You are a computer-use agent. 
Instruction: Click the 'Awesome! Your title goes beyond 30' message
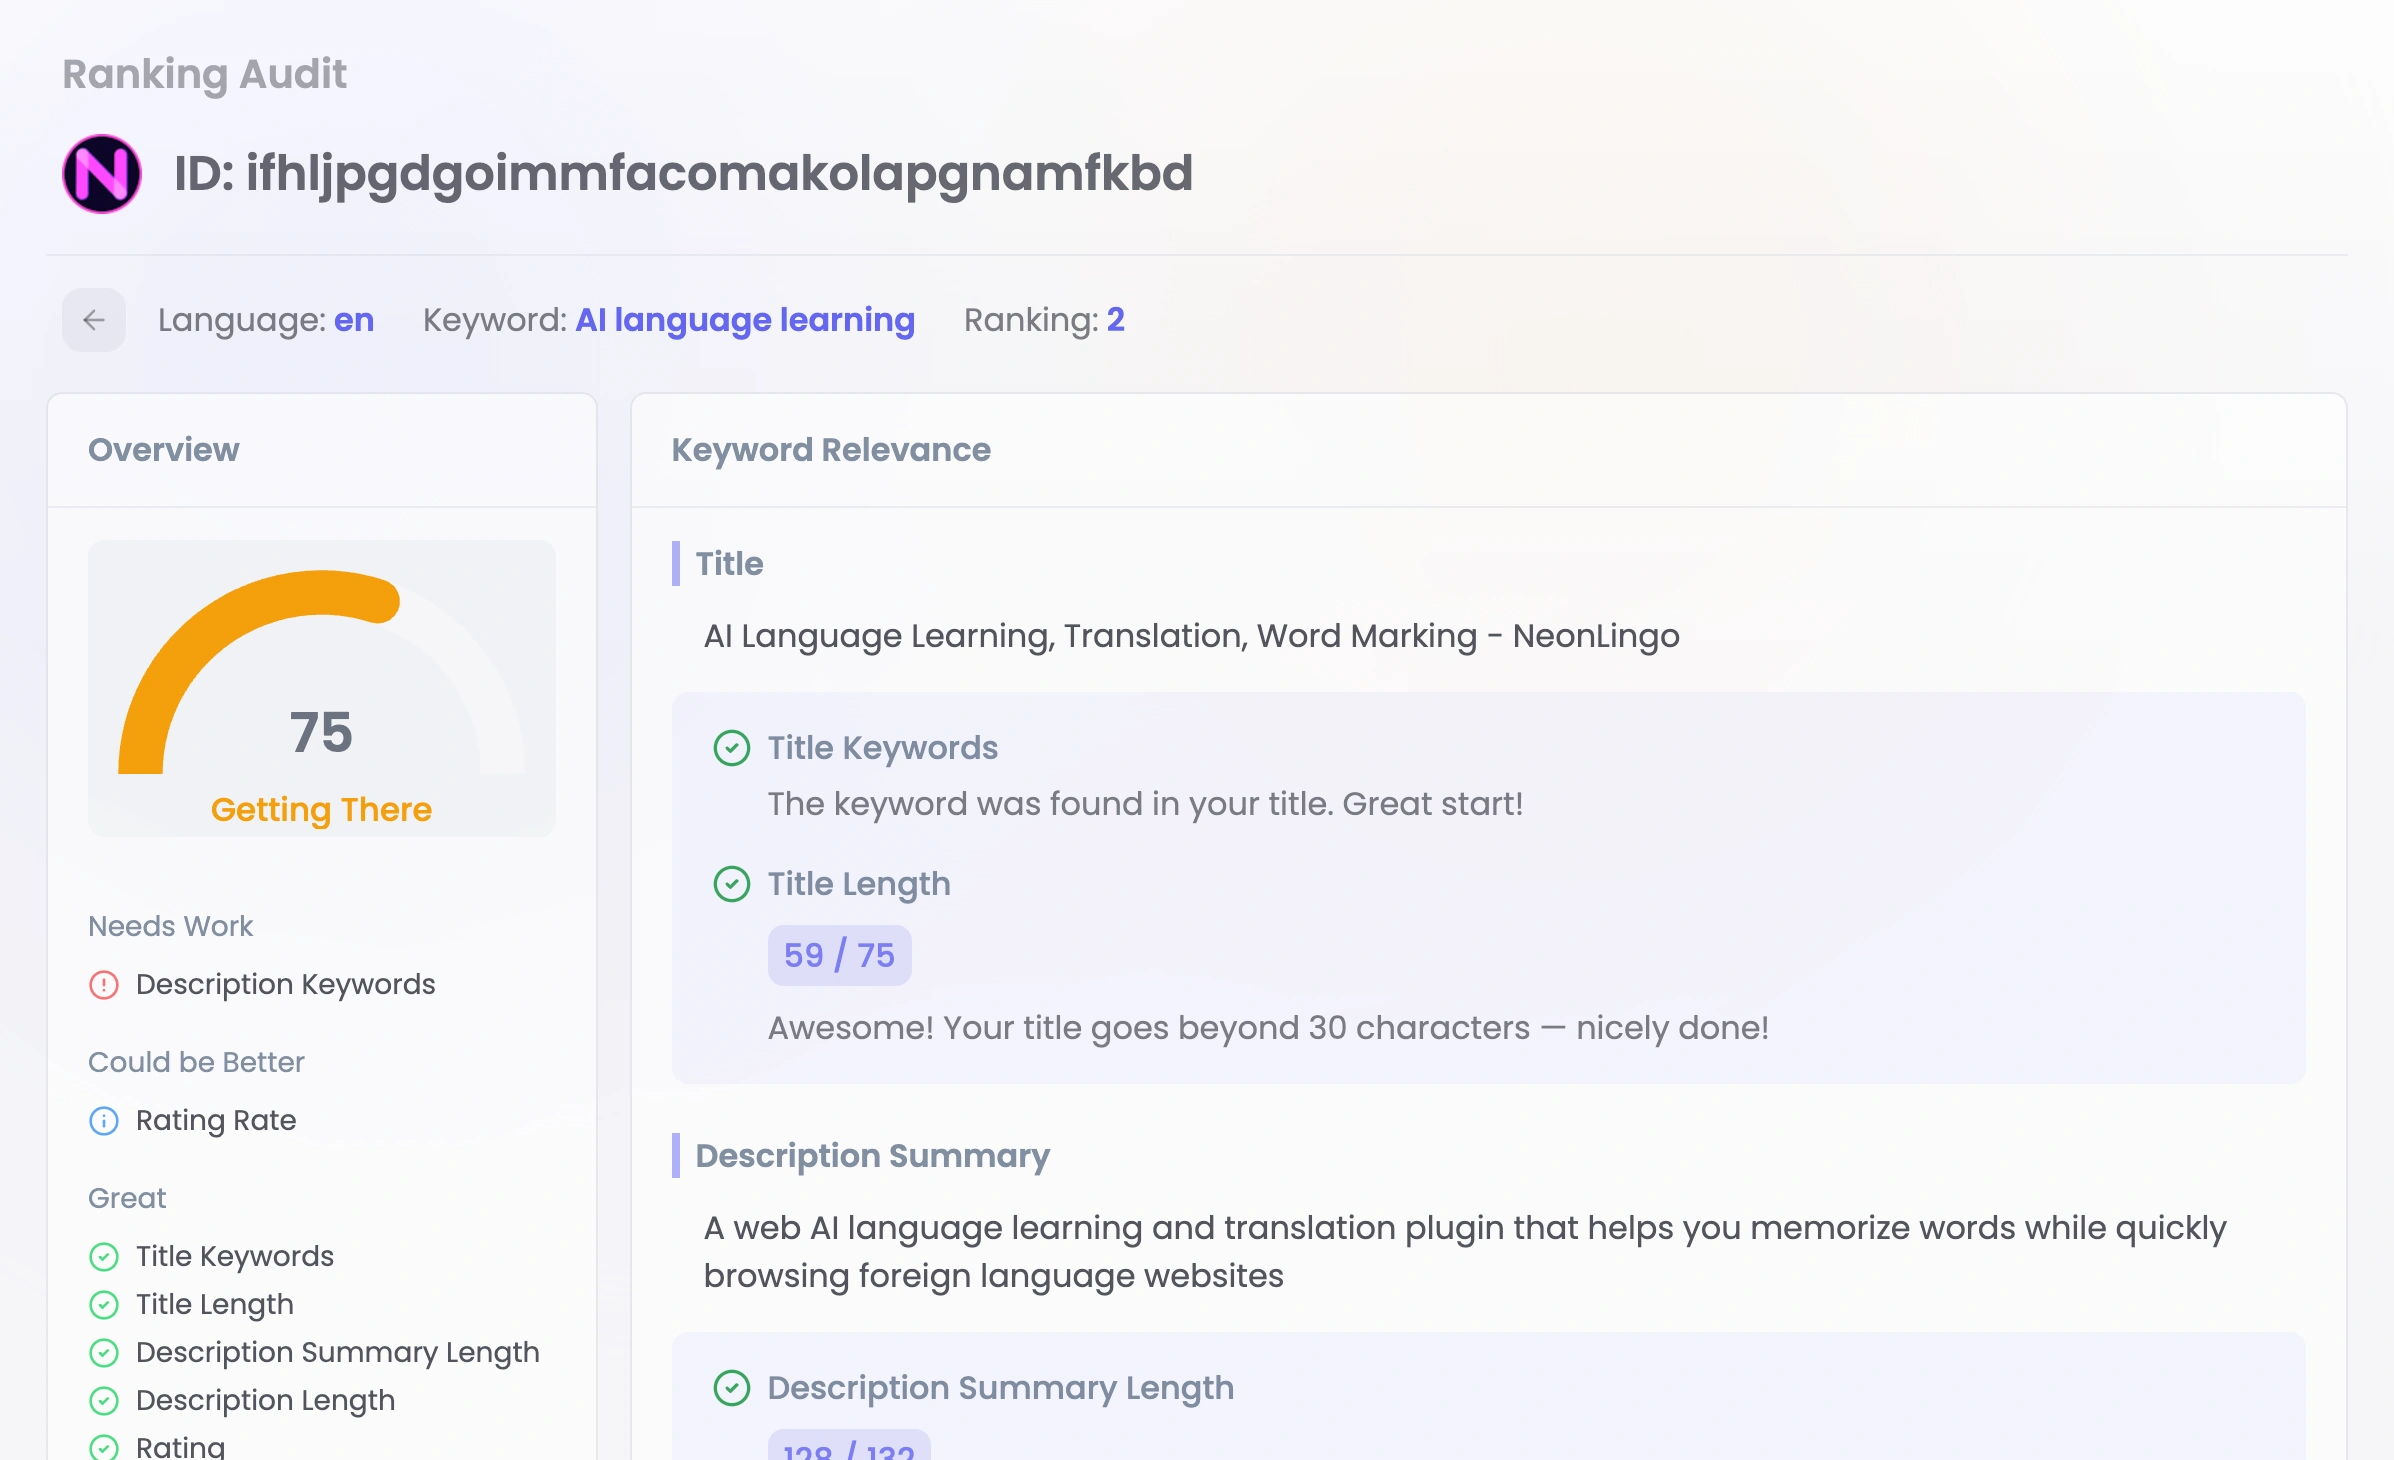pyautogui.click(x=1269, y=1029)
